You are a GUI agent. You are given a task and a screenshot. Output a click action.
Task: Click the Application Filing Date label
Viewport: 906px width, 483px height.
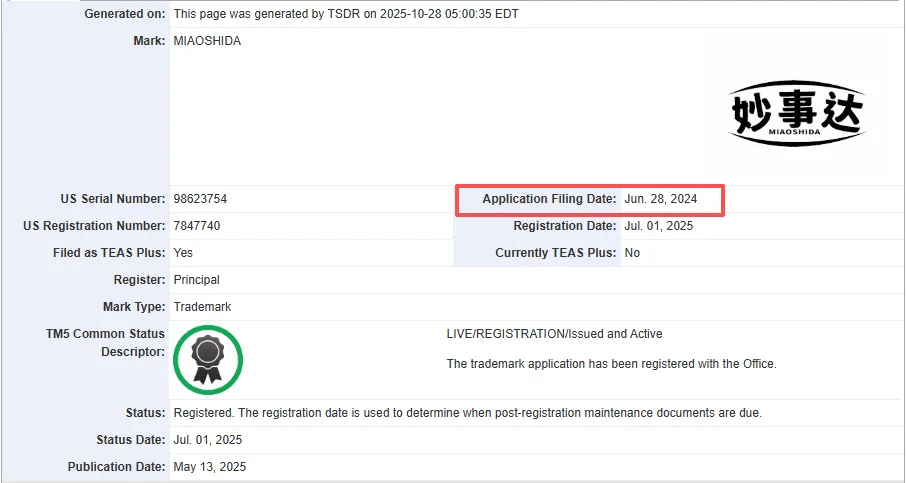point(549,200)
